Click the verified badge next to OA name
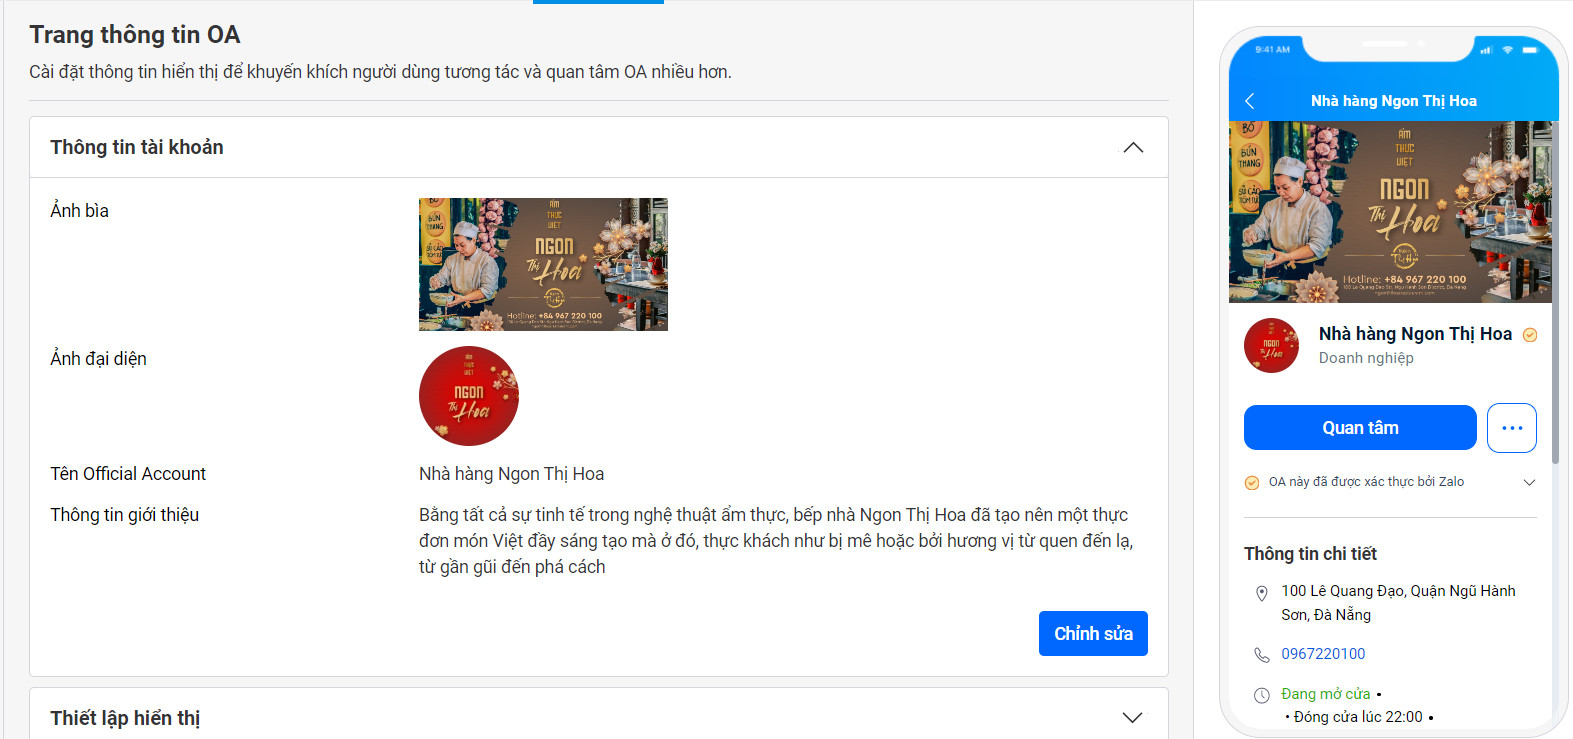This screenshot has width=1573, height=739. coord(1530,335)
